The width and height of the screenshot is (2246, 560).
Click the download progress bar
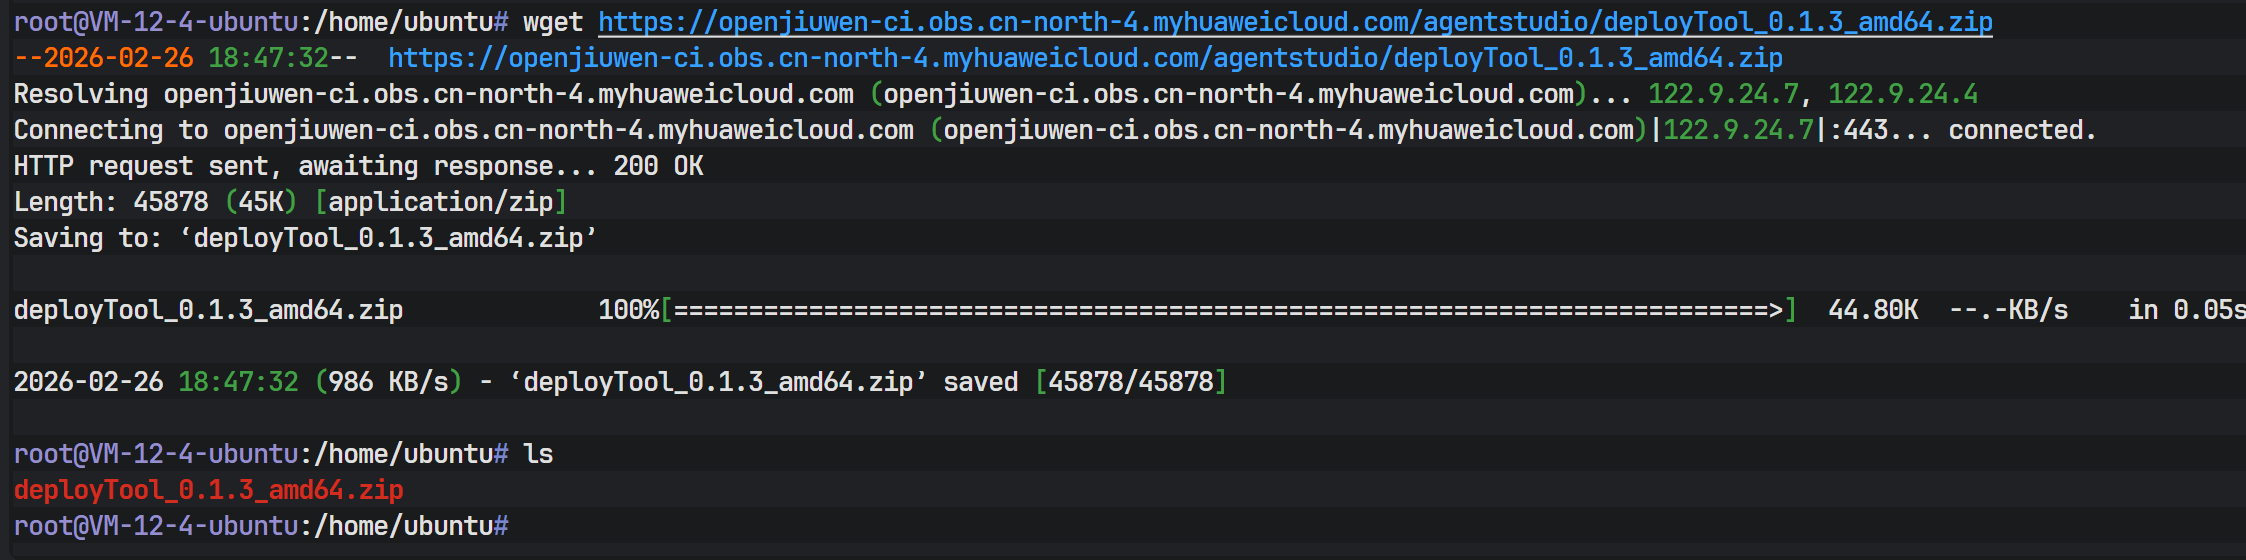pos(1228,310)
